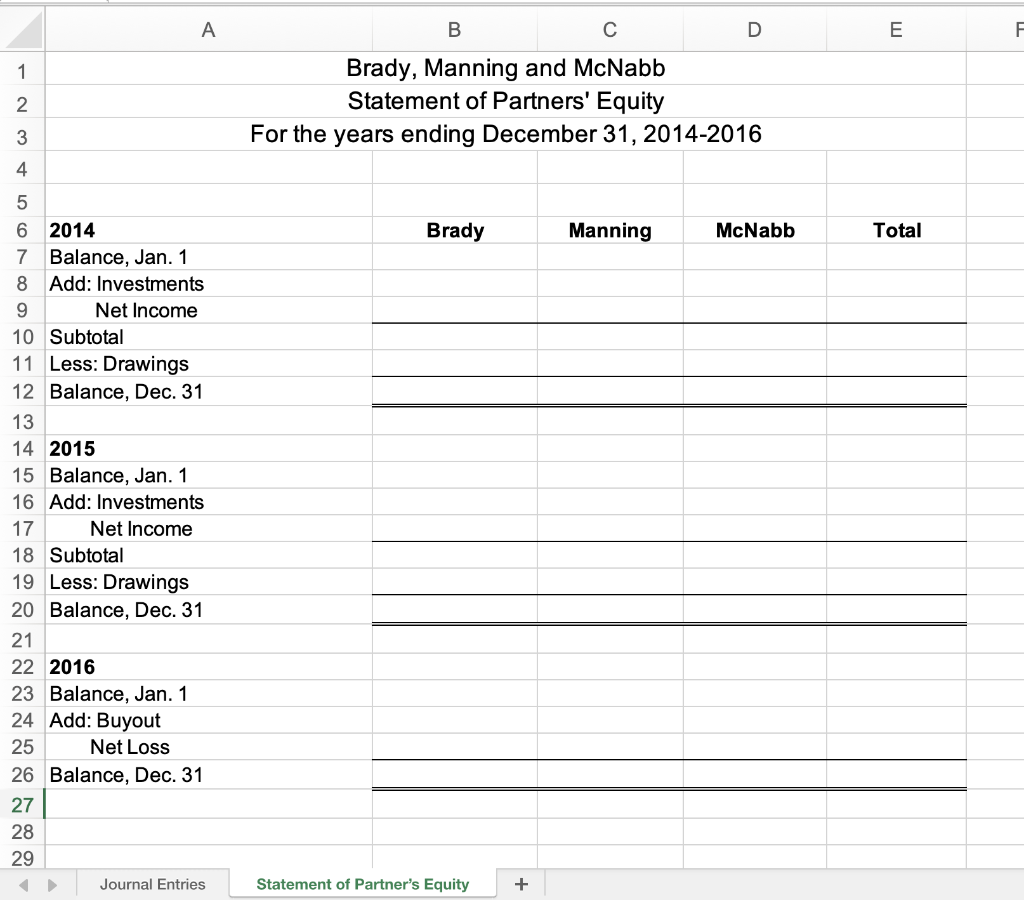Viewport: 1024px width, 900px height.
Task: Select column A header
Action: pyautogui.click(x=208, y=29)
